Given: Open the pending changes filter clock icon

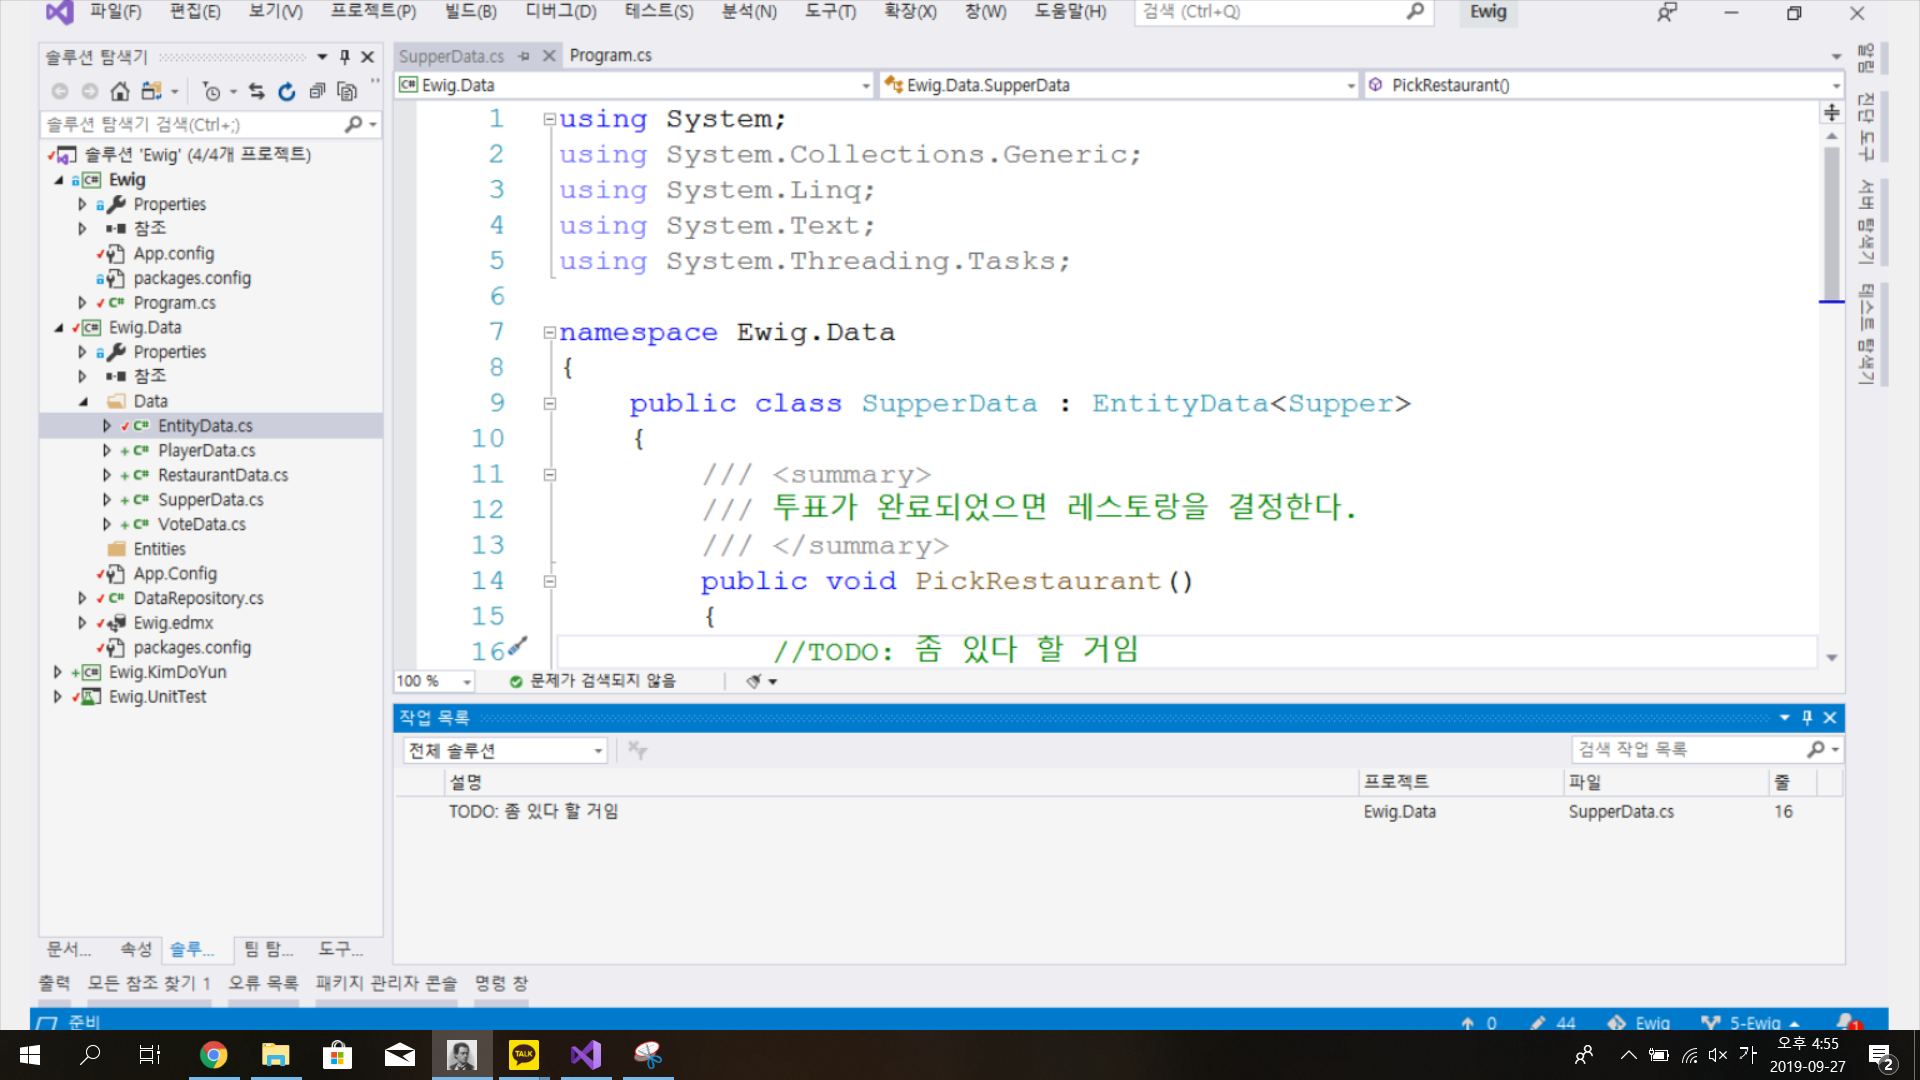Looking at the screenshot, I should [x=211, y=92].
